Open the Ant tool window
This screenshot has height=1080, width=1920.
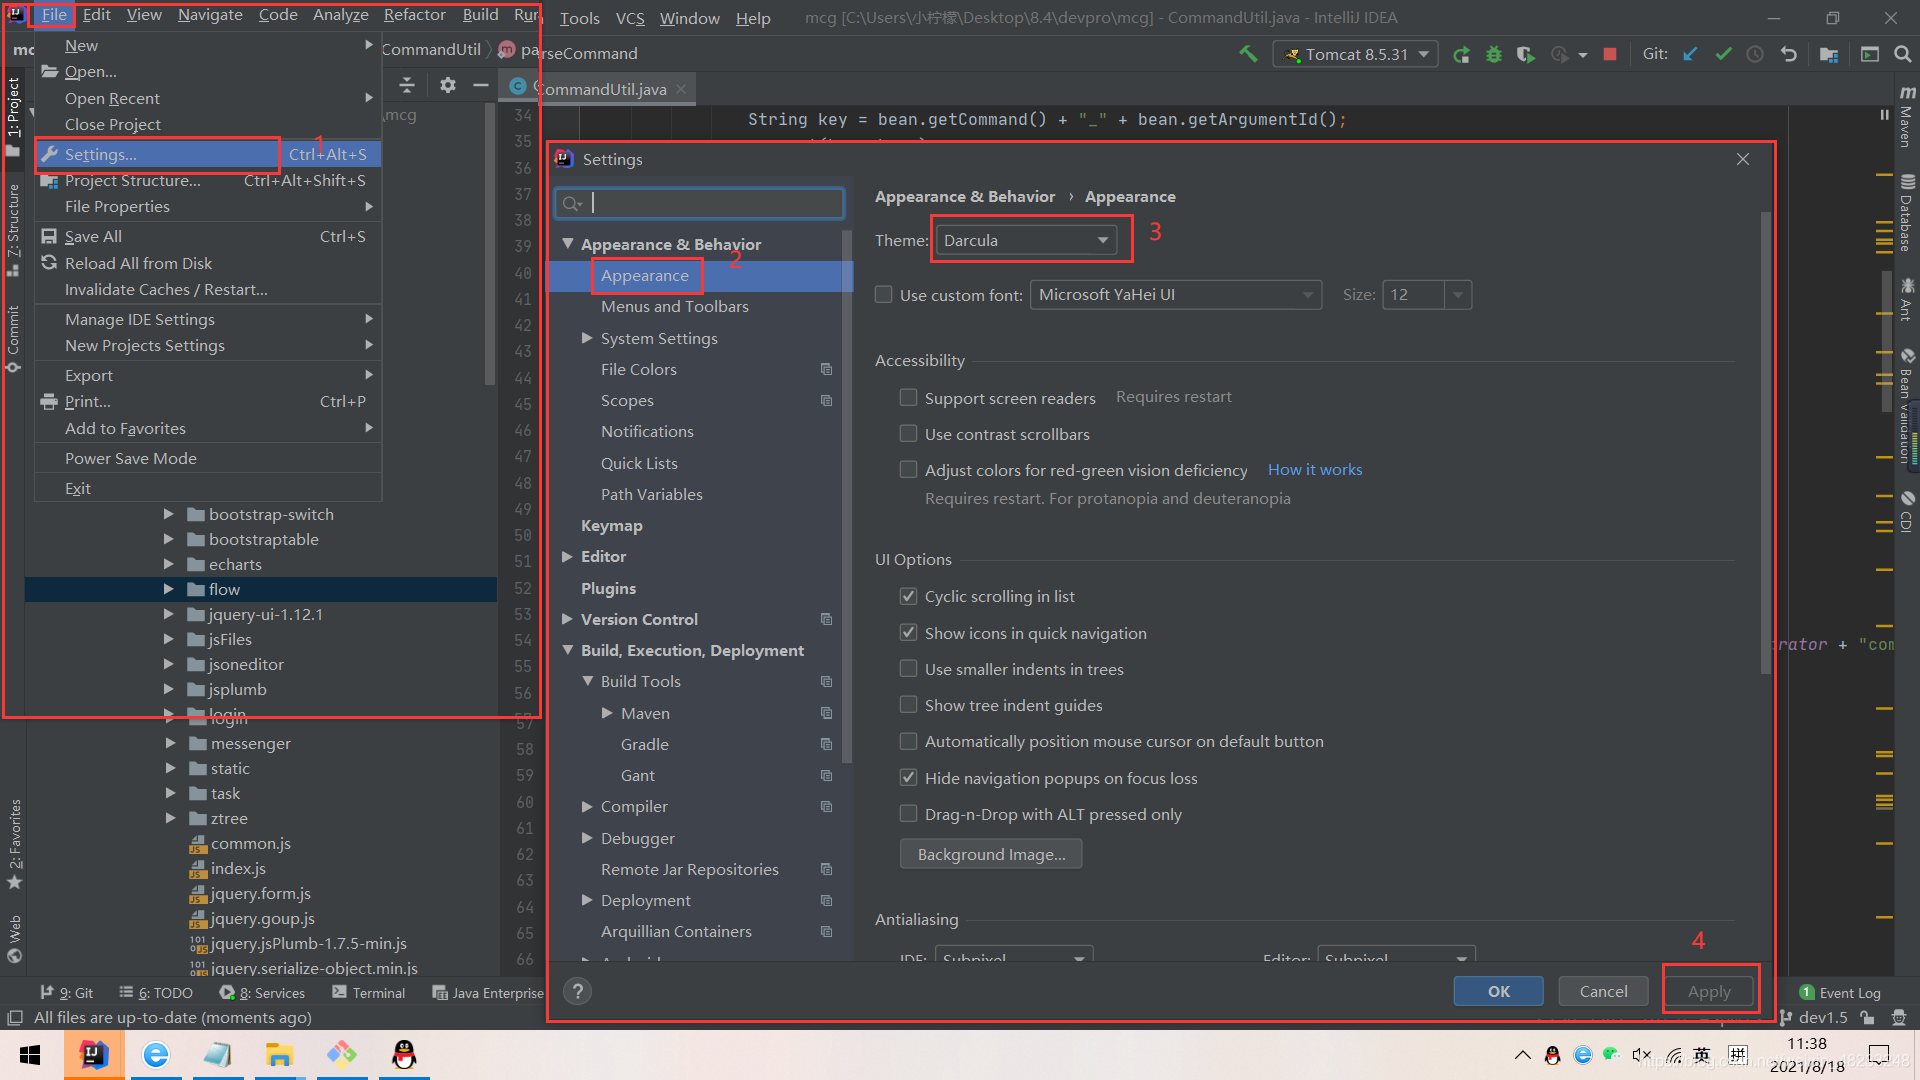[x=1906, y=300]
